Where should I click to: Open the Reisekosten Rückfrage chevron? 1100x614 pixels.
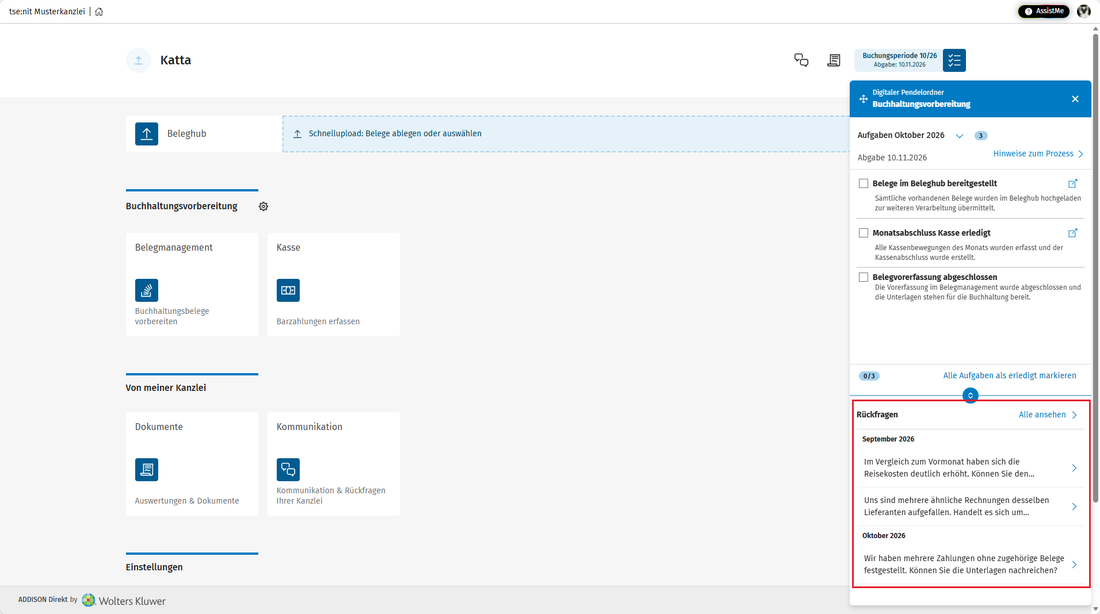pyautogui.click(x=1074, y=468)
